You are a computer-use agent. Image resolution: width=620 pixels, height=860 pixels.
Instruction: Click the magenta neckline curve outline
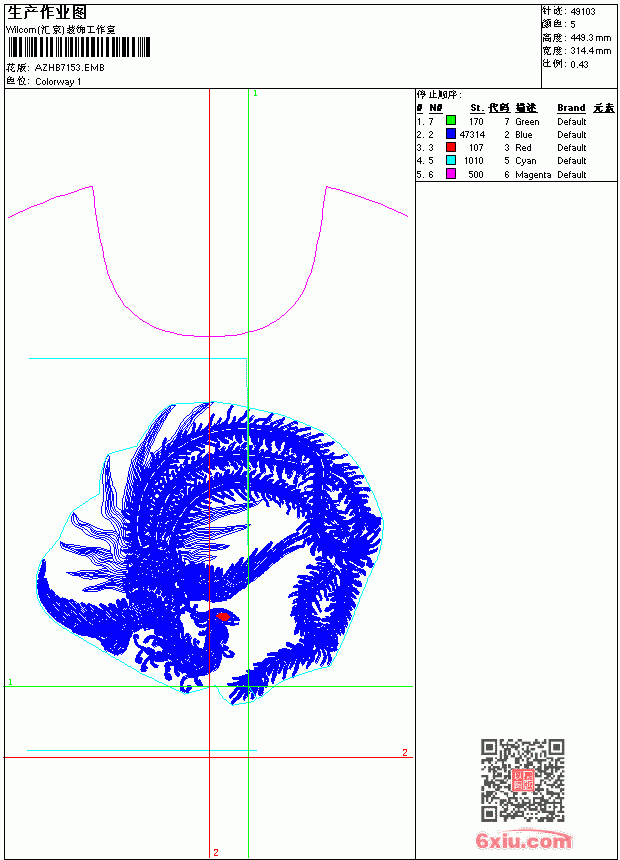[208, 261]
